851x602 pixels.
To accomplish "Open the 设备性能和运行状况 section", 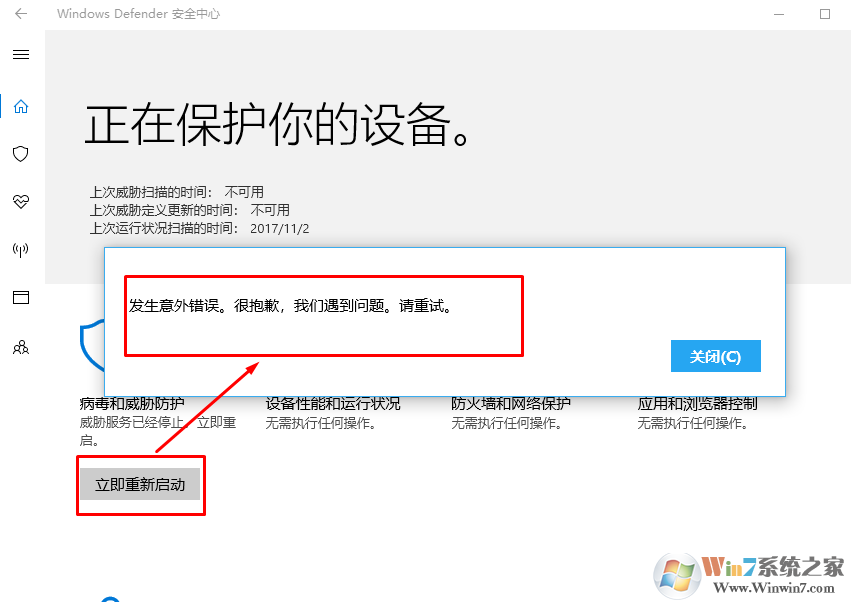I will click(x=333, y=404).
